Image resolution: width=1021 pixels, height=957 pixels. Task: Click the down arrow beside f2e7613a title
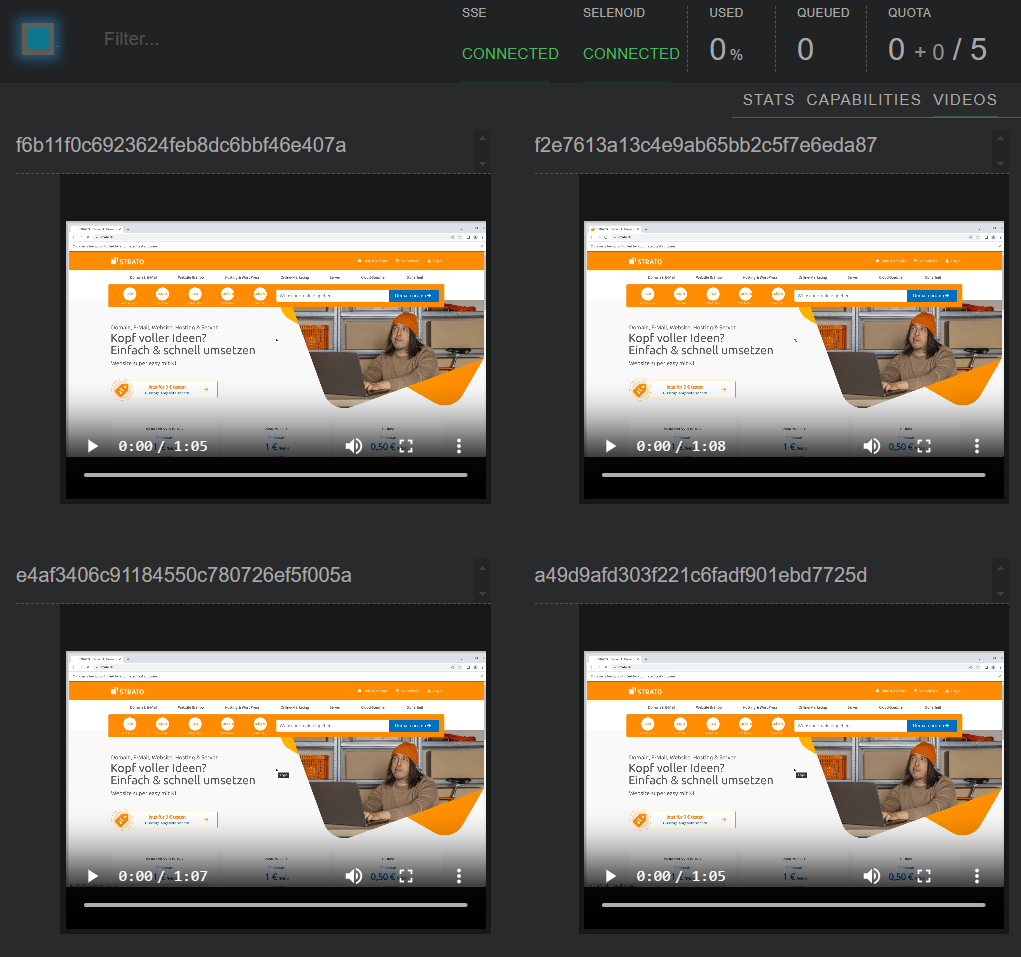click(1000, 162)
